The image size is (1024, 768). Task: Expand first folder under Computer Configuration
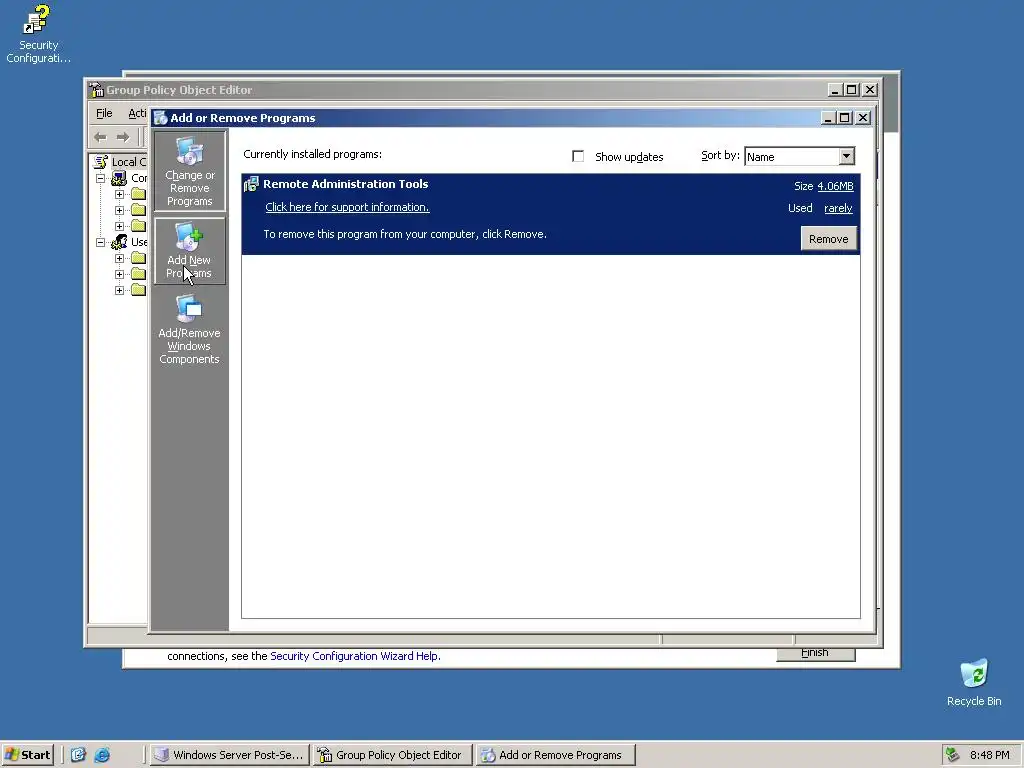(119, 194)
